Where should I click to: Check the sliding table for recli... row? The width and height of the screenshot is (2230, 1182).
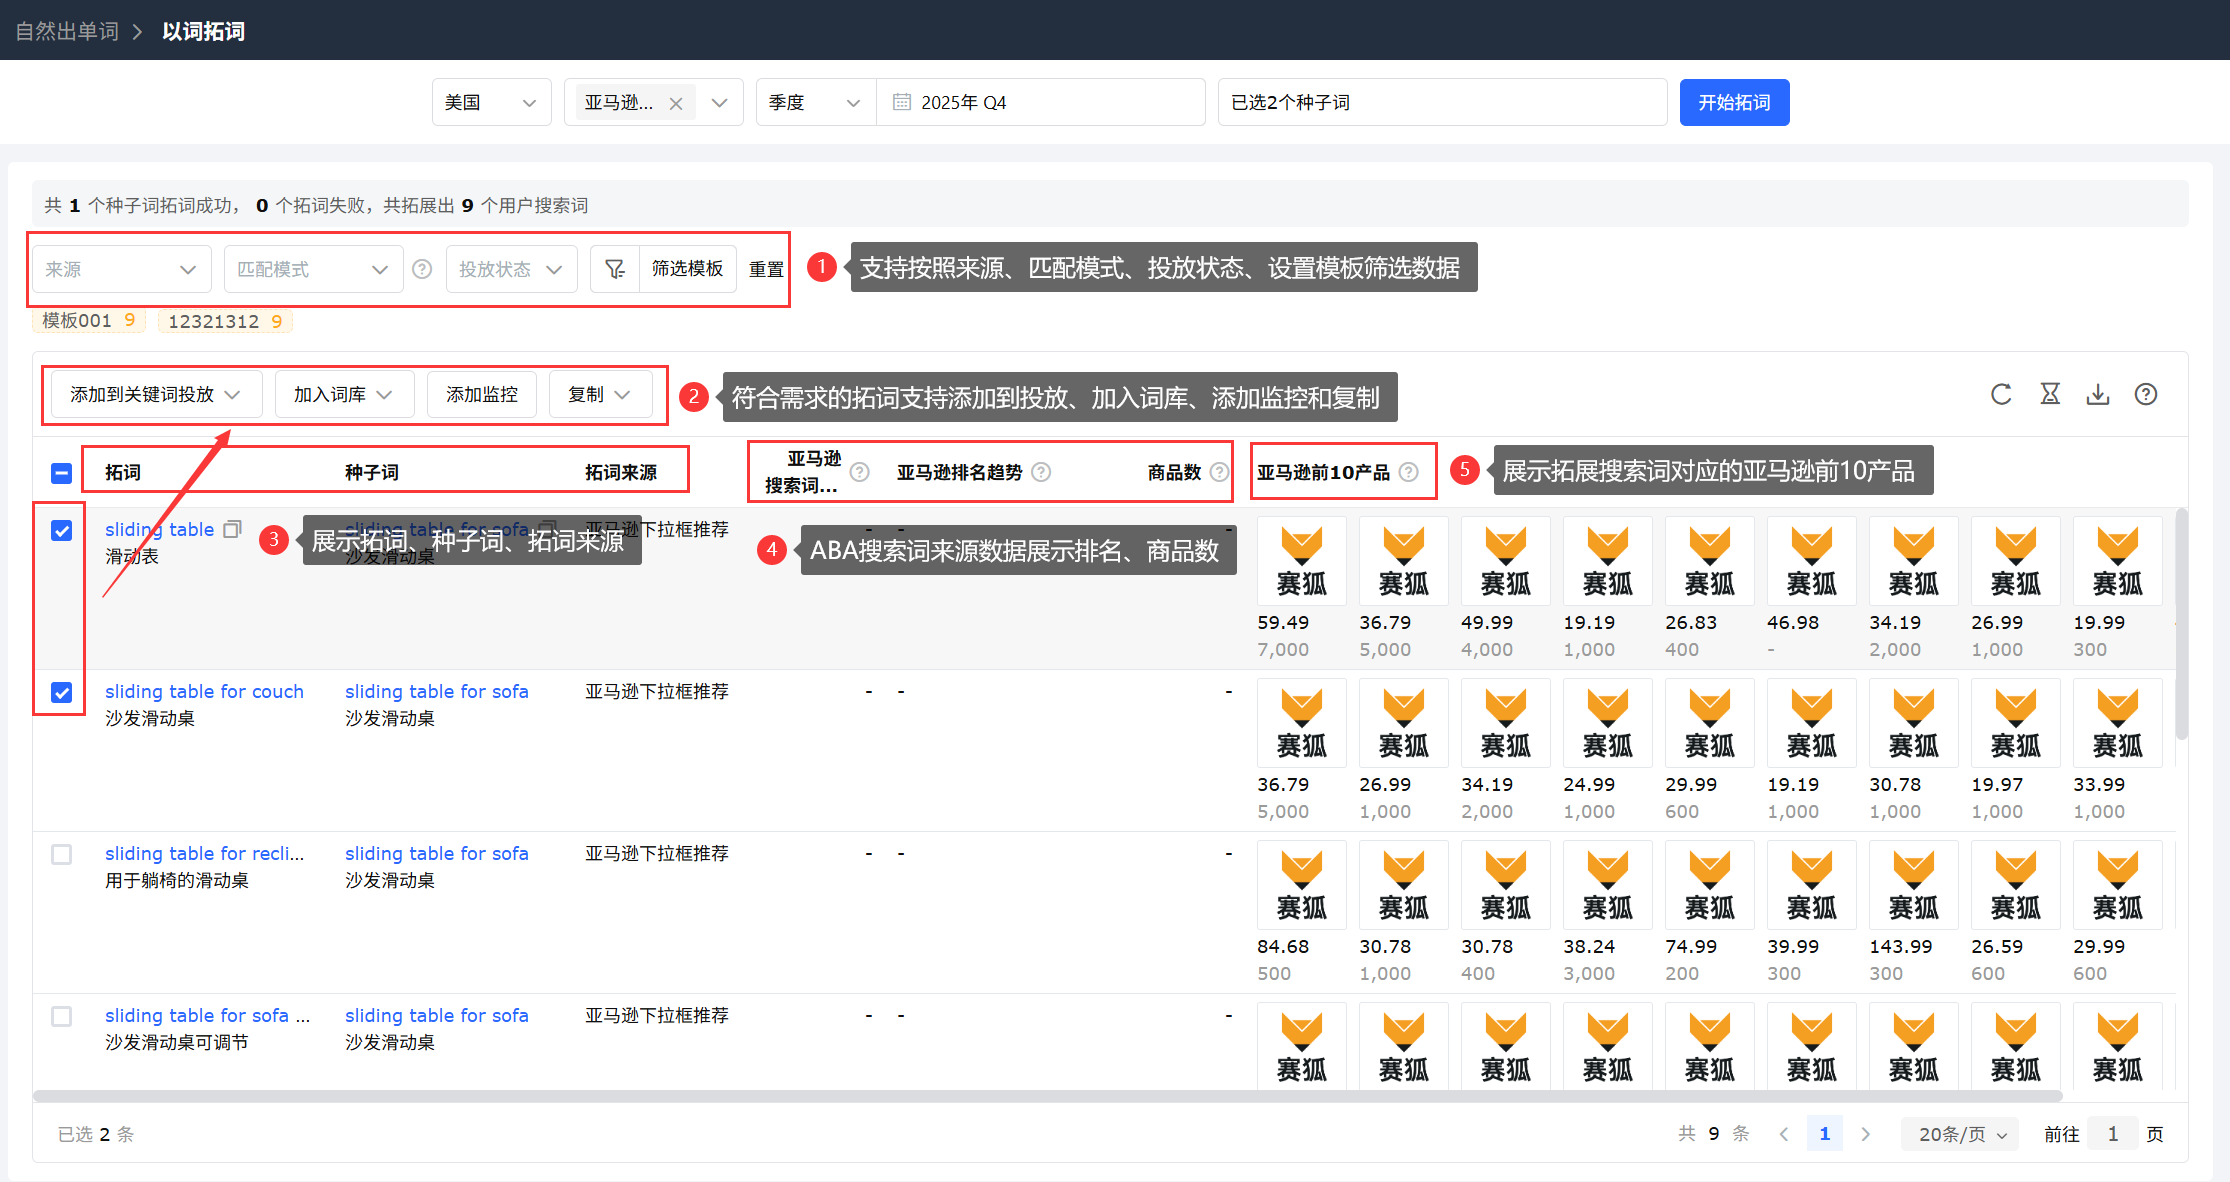point(62,854)
